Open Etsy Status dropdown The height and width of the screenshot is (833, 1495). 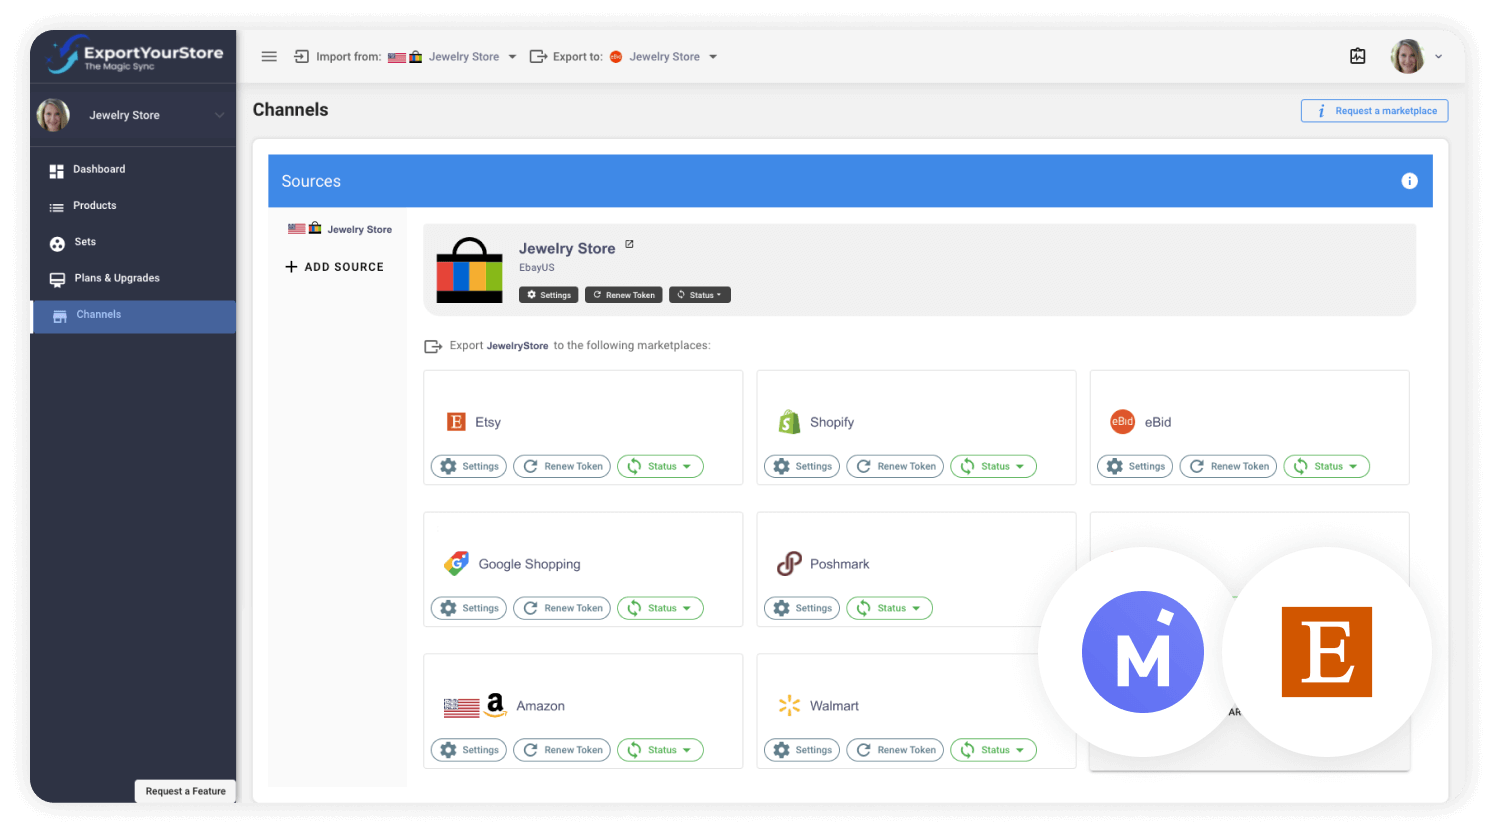point(660,466)
